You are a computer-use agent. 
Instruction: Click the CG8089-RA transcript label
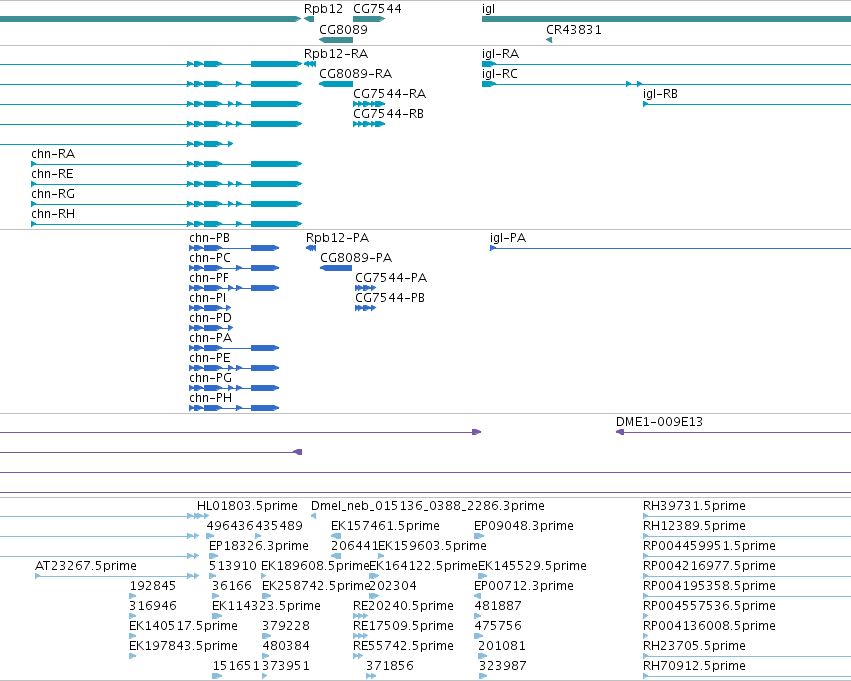(355, 74)
